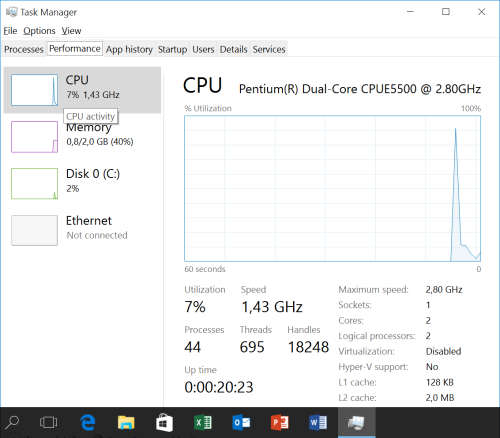The width and height of the screenshot is (500, 438).
Task: Click the Memory mini graph thumbnail
Action: pos(34,137)
